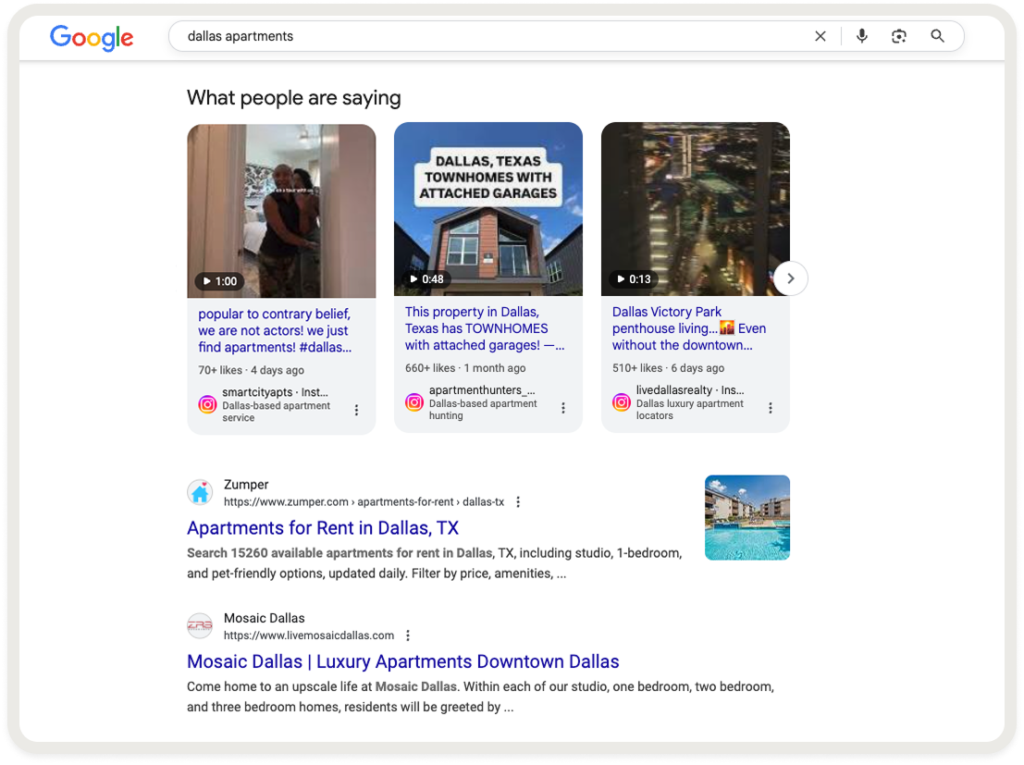This screenshot has width=1024, height=765.
Task: Click the Zumper house favicon
Action: click(x=200, y=493)
